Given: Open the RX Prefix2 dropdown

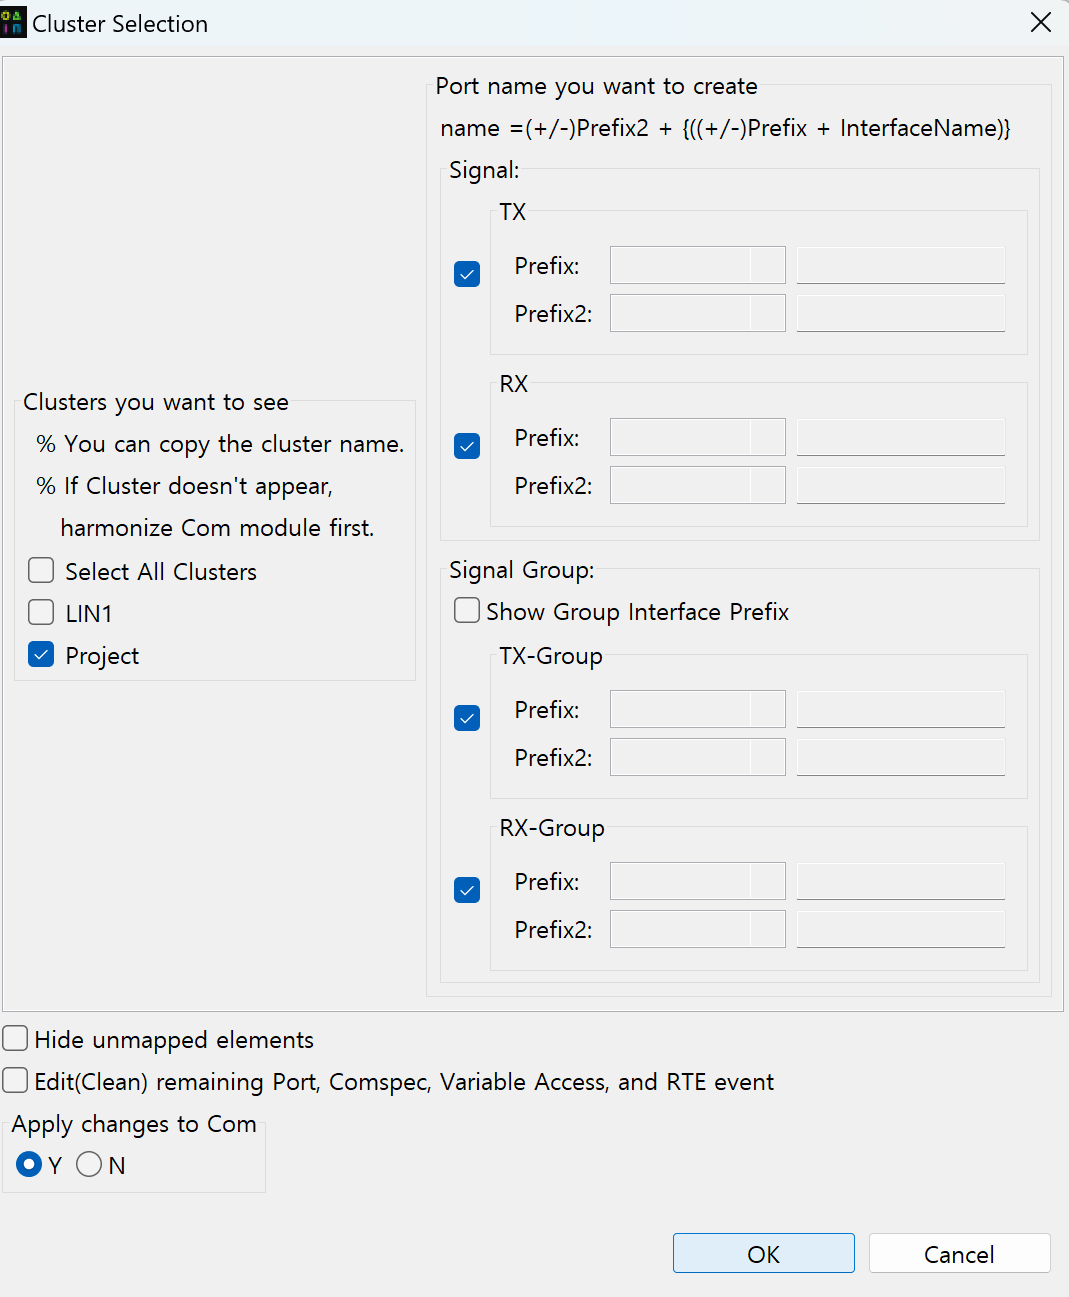Looking at the screenshot, I should coord(698,486).
